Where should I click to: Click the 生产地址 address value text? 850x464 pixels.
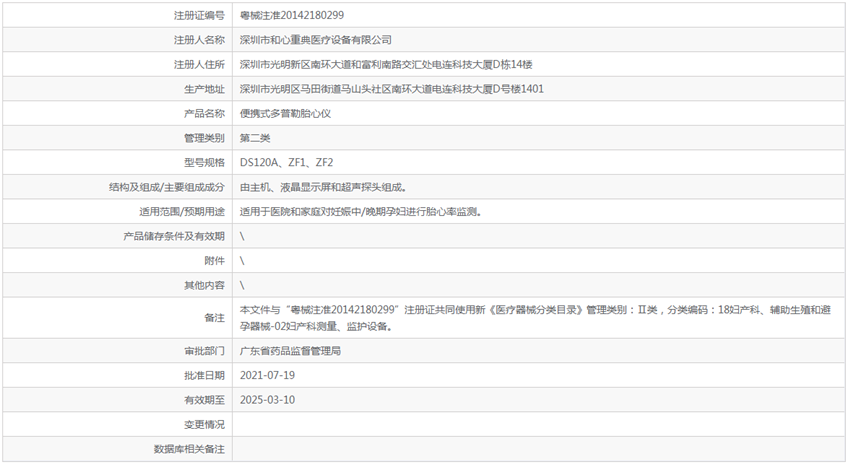[x=391, y=89]
